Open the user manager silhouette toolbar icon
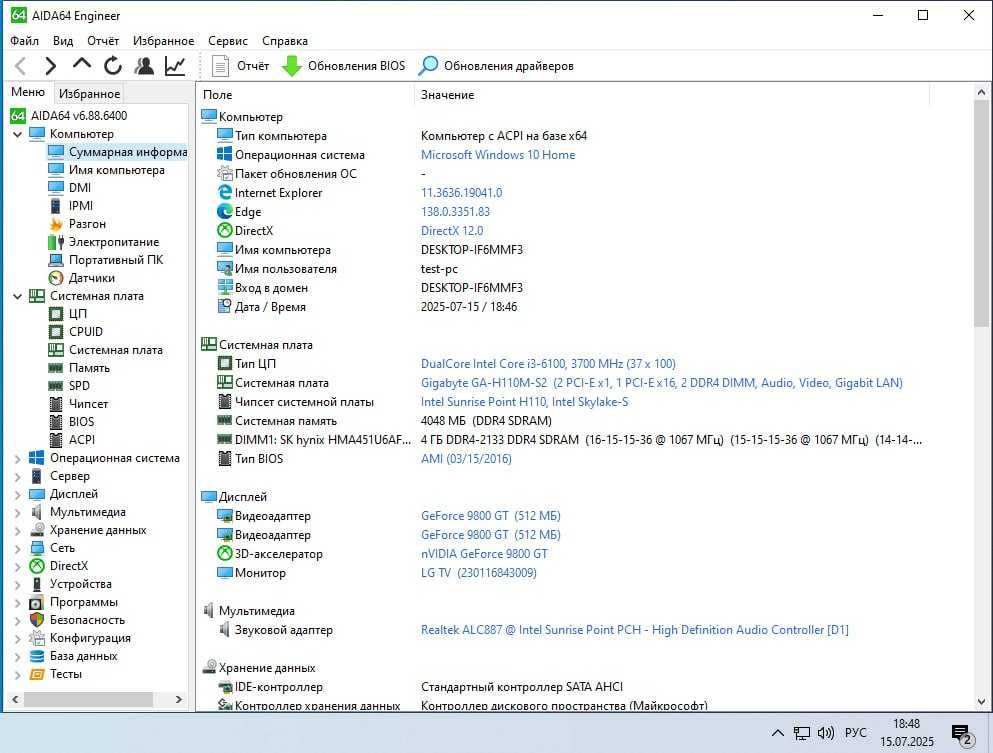The image size is (993, 753). tap(144, 66)
